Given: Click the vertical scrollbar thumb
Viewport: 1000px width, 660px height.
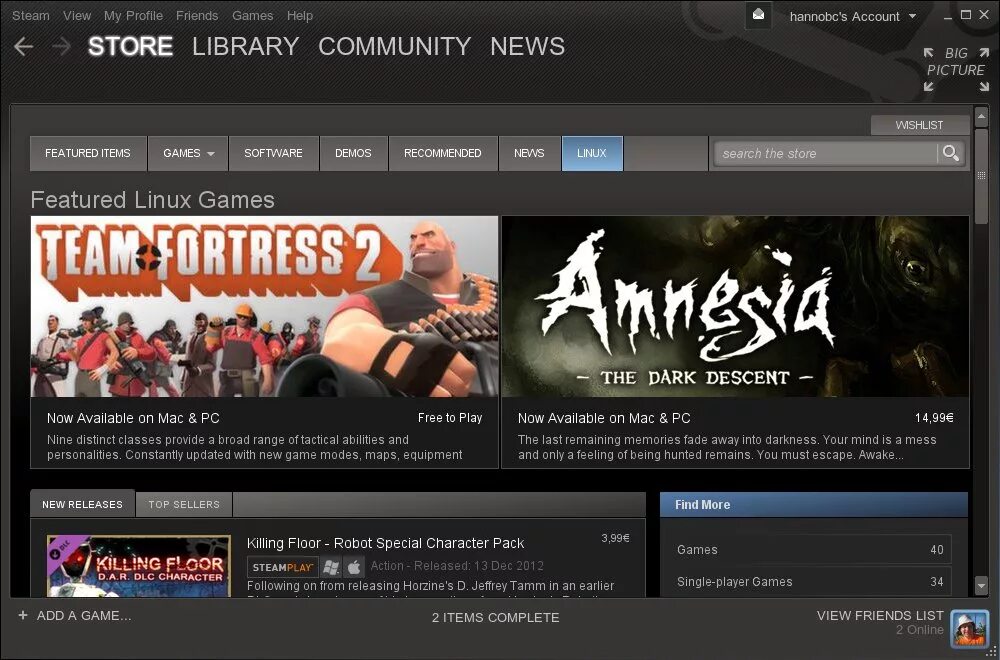Looking at the screenshot, I should [x=981, y=175].
